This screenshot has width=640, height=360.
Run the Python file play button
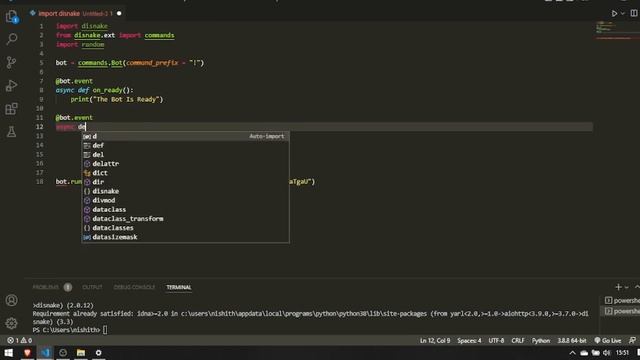614,13
